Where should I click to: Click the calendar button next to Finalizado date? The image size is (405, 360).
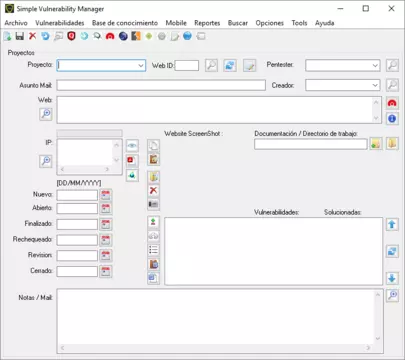106,224
